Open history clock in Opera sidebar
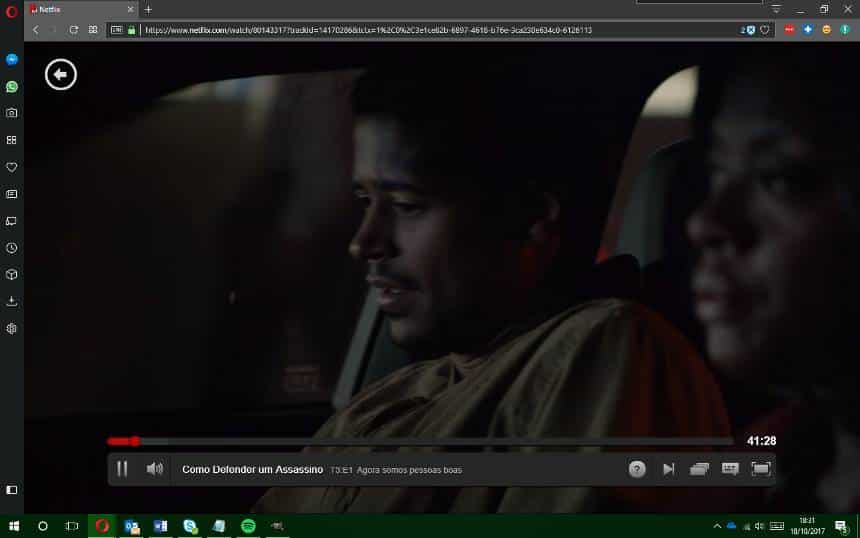 pyautogui.click(x=12, y=248)
